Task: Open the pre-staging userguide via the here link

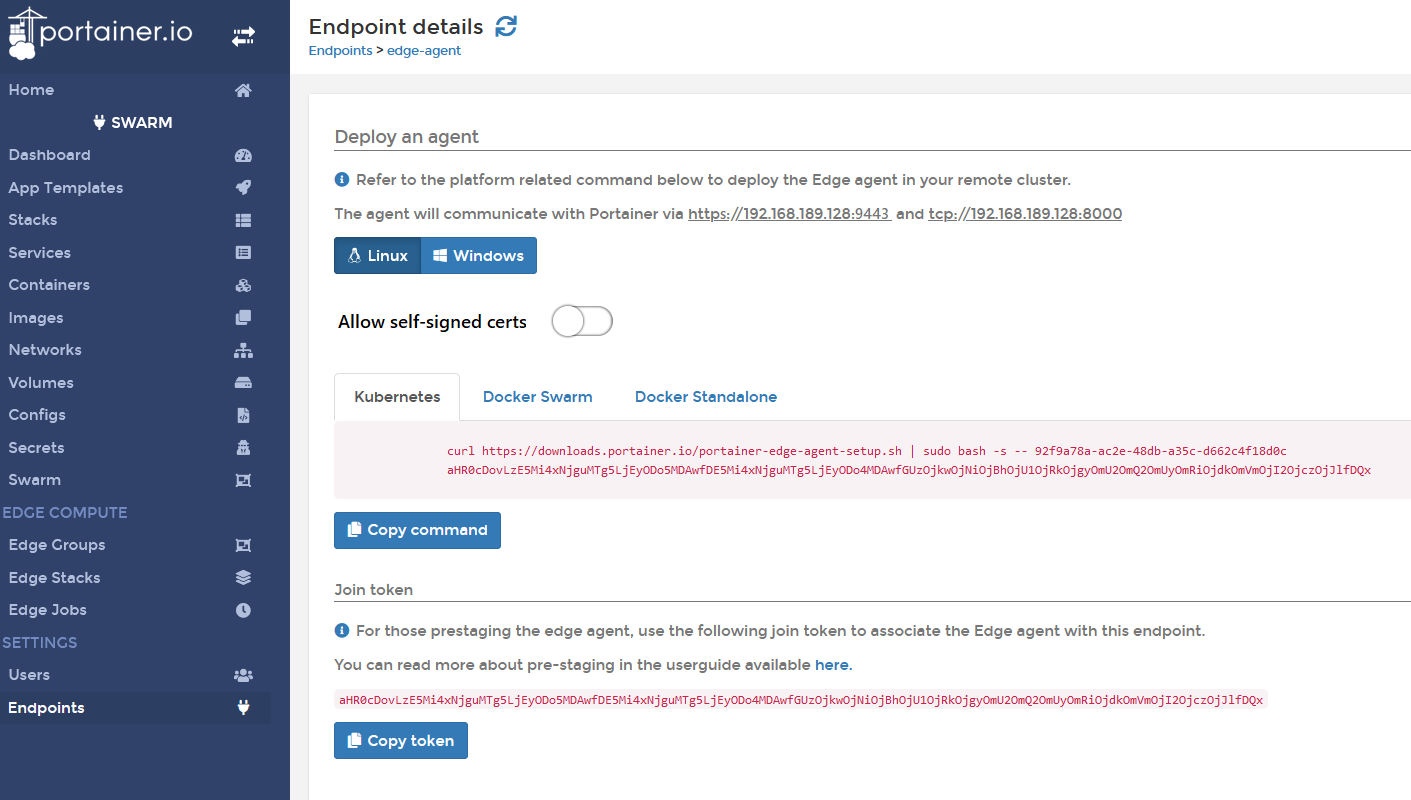Action: click(x=831, y=664)
